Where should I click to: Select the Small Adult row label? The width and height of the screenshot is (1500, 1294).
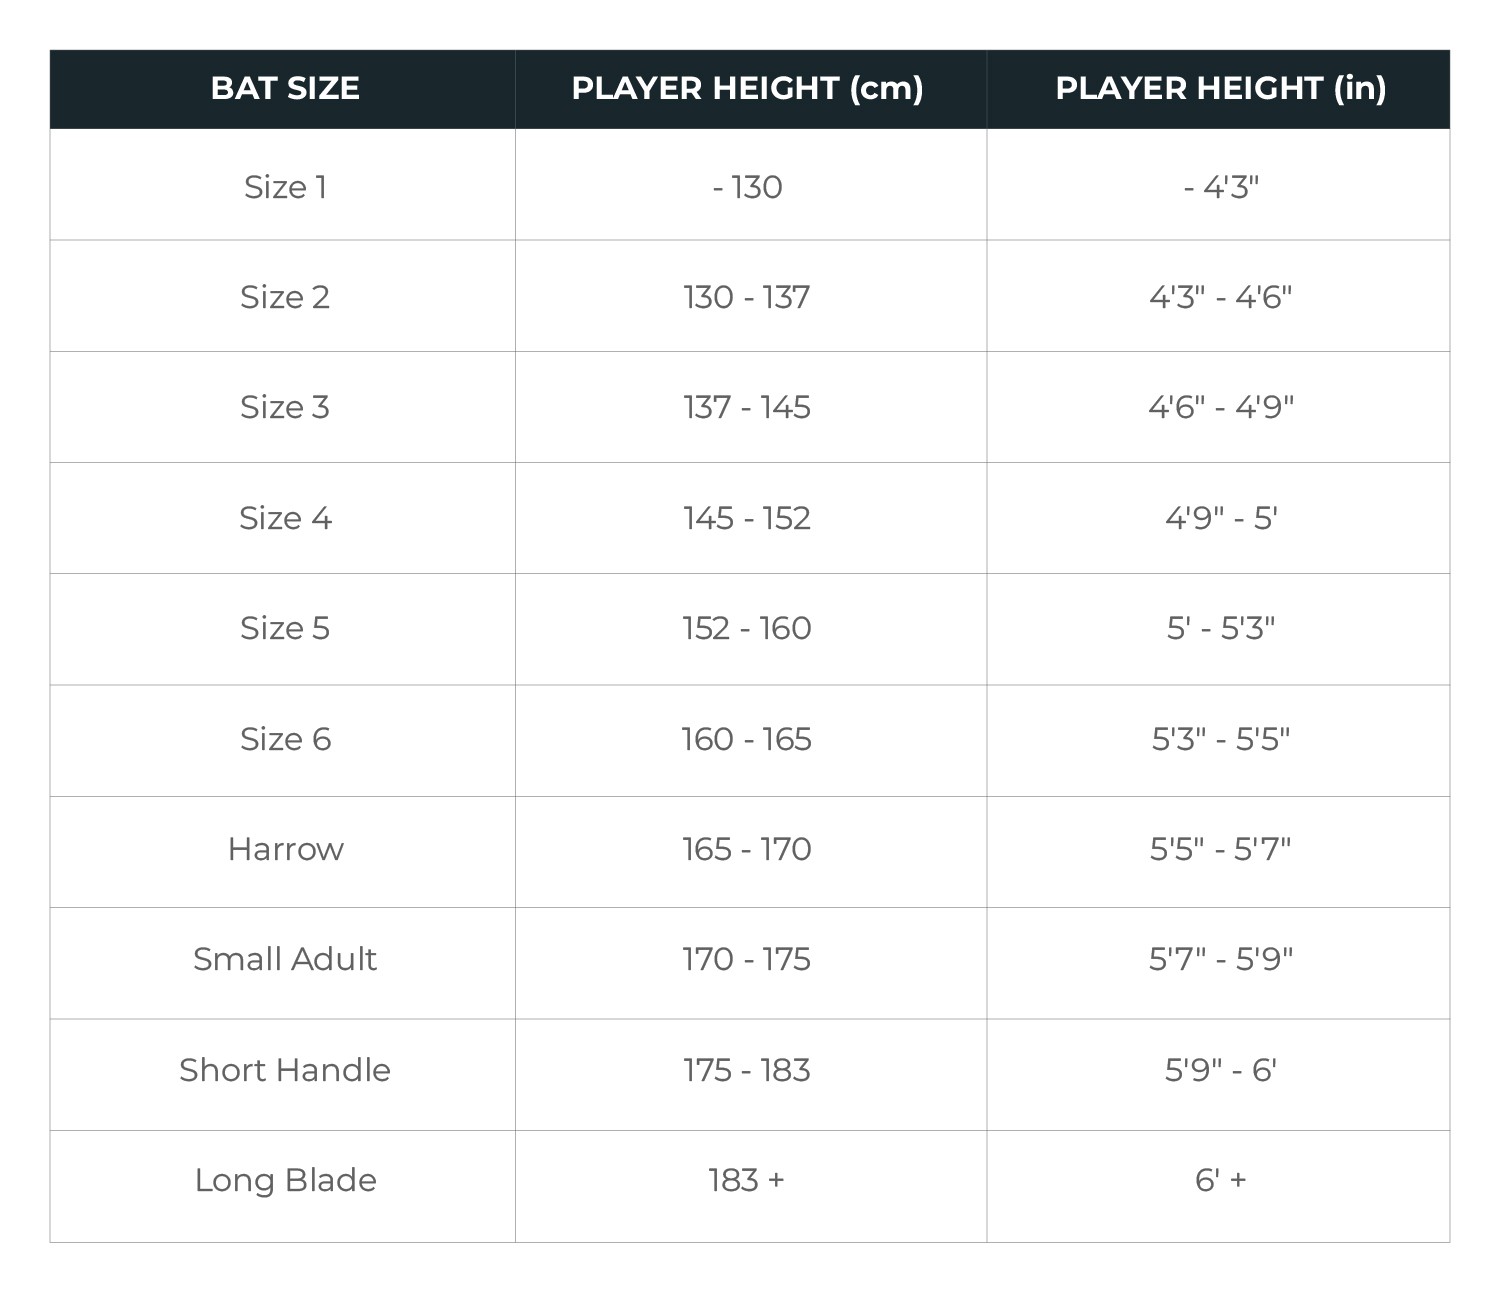coord(285,959)
